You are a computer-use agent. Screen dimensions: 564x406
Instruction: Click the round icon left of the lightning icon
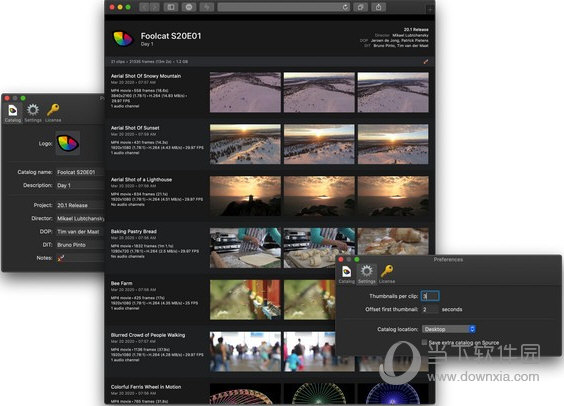(189, 7)
